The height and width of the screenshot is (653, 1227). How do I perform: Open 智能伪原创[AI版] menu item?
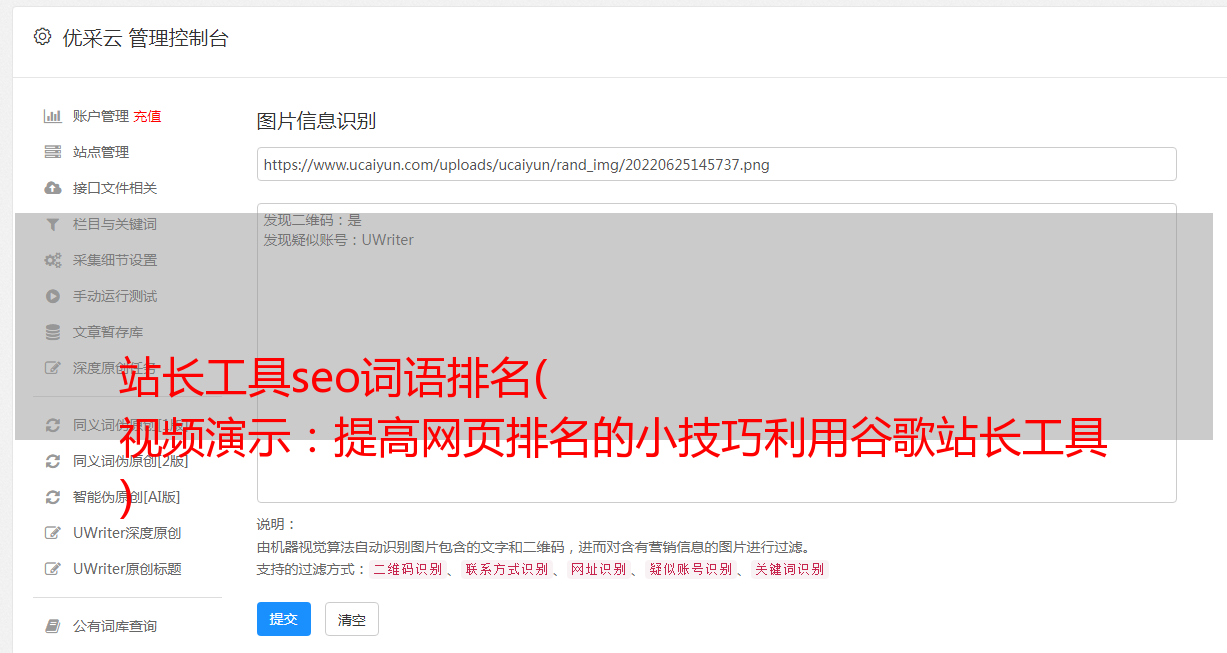pos(126,497)
